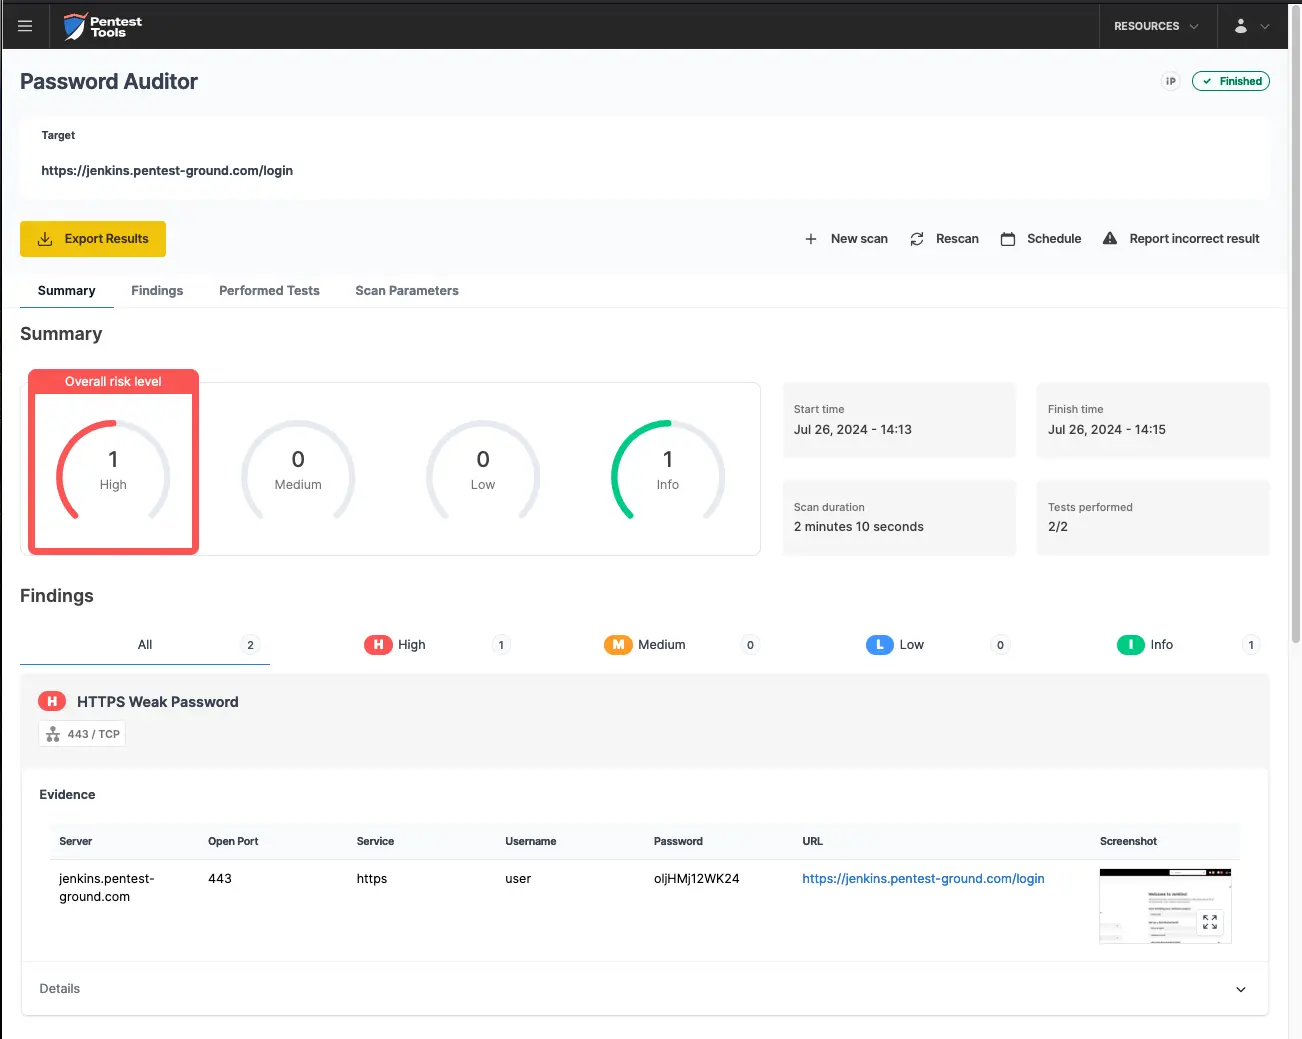Click the service value https
The image size is (1302, 1039).
point(372,879)
